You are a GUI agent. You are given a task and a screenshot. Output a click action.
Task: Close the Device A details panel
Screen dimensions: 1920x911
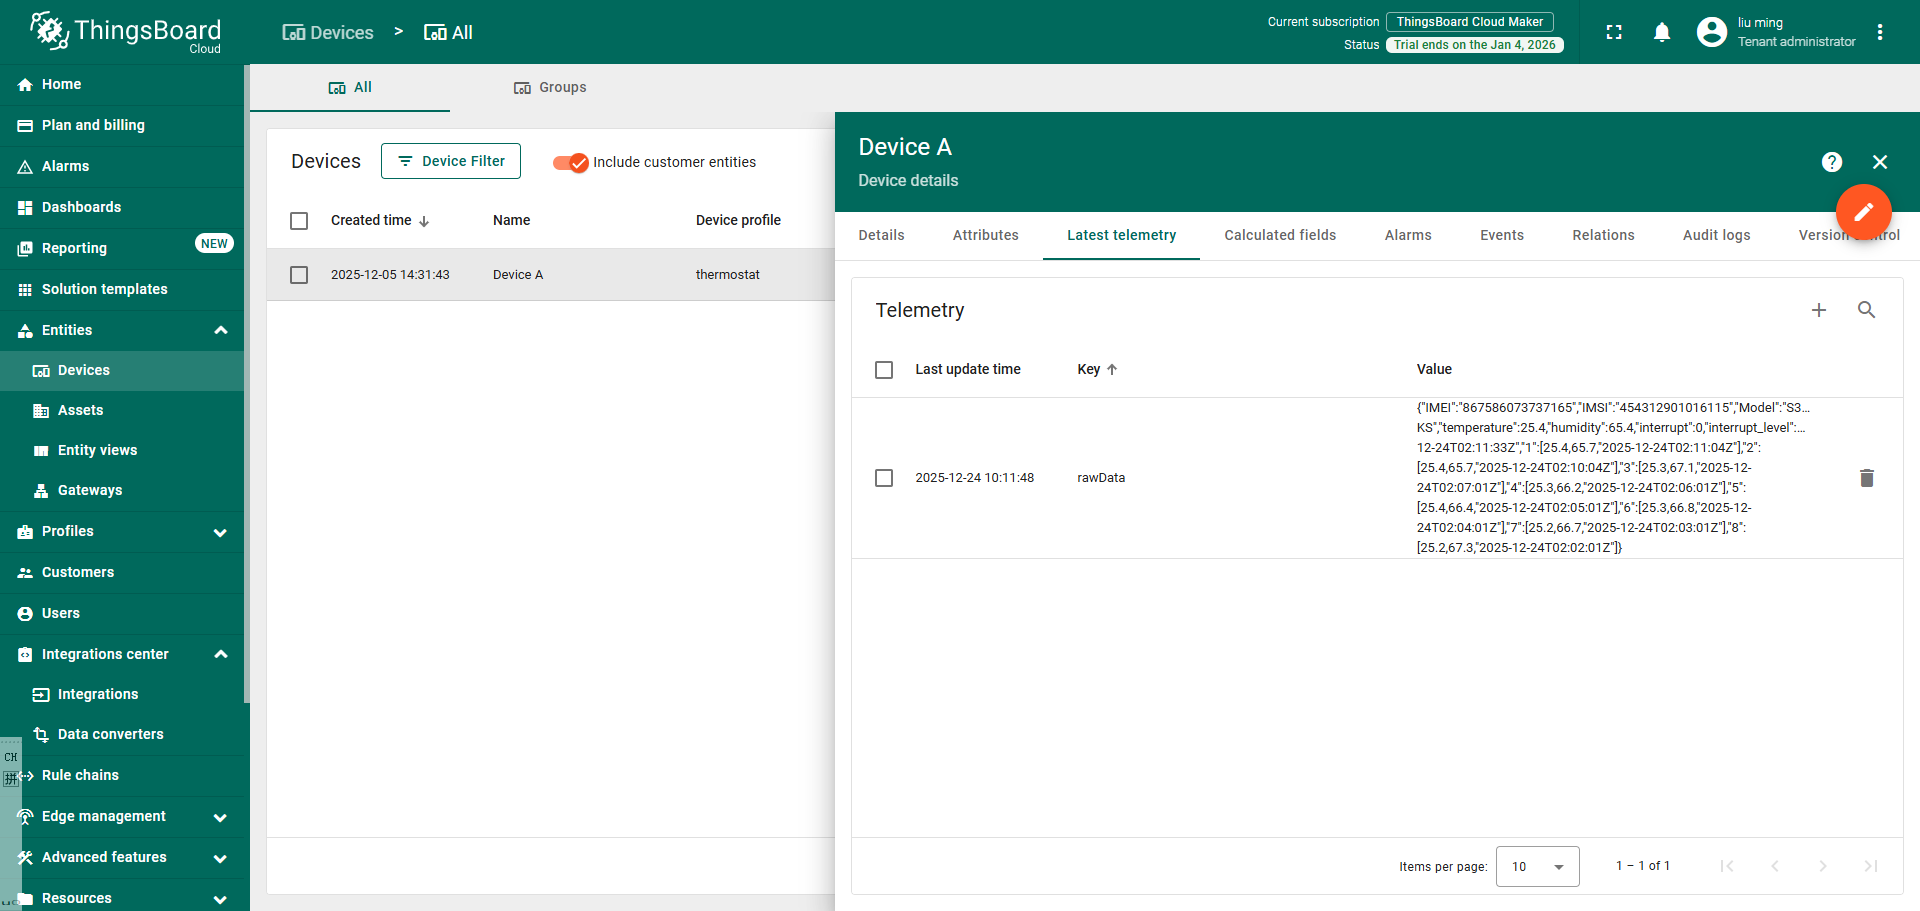click(x=1880, y=162)
